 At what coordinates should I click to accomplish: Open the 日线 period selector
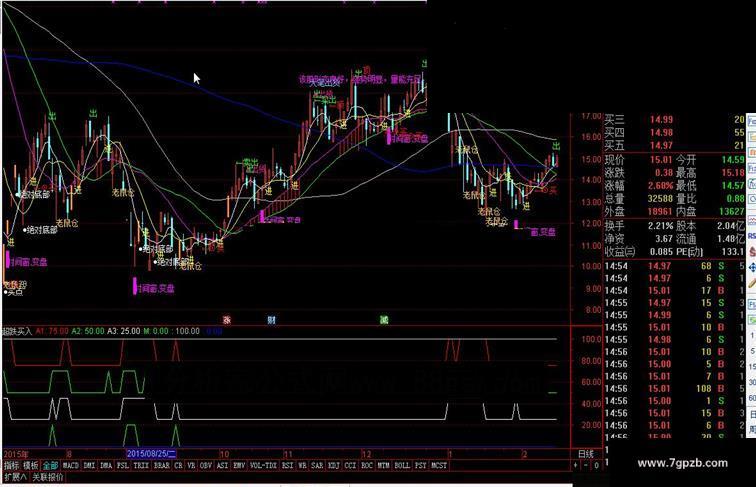pyautogui.click(x=586, y=454)
